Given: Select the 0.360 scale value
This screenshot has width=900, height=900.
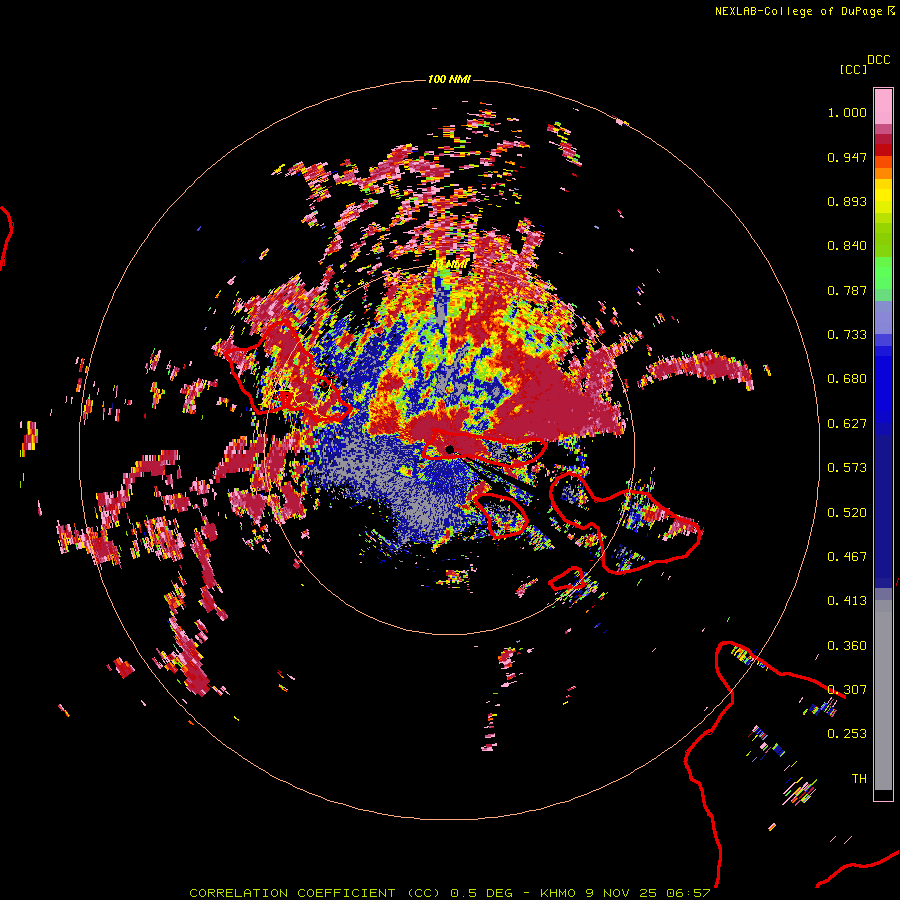Looking at the screenshot, I should pos(847,646).
